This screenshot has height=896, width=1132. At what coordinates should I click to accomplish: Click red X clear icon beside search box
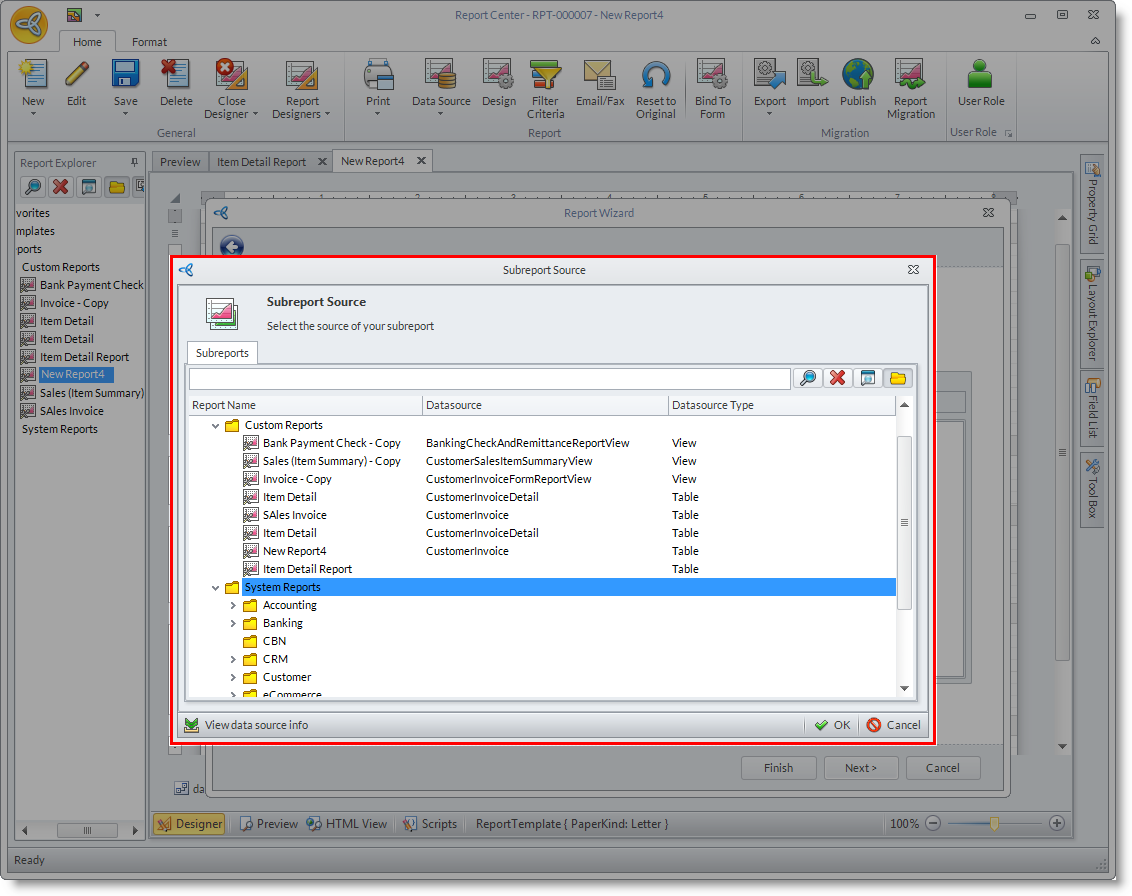pyautogui.click(x=838, y=378)
